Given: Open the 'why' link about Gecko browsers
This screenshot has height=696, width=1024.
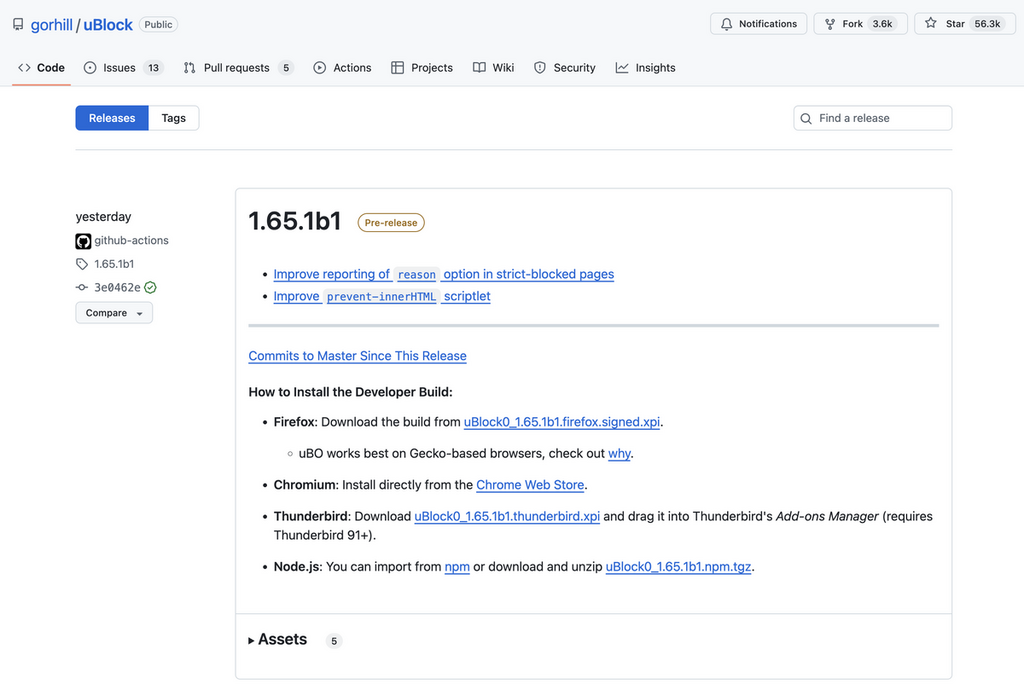Looking at the screenshot, I should [x=619, y=453].
